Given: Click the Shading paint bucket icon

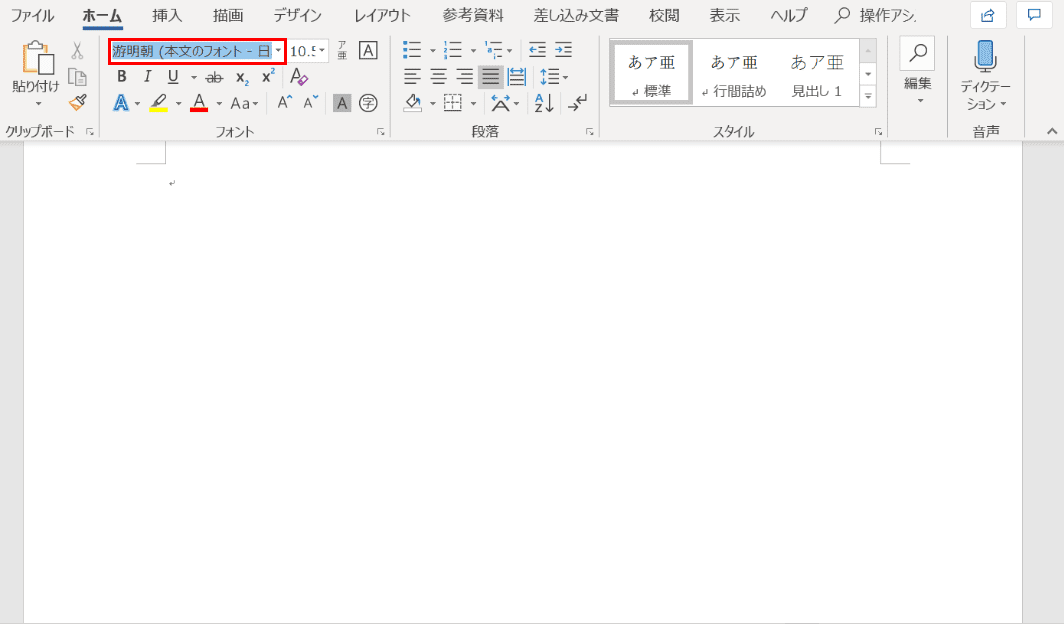Looking at the screenshot, I should [413, 103].
